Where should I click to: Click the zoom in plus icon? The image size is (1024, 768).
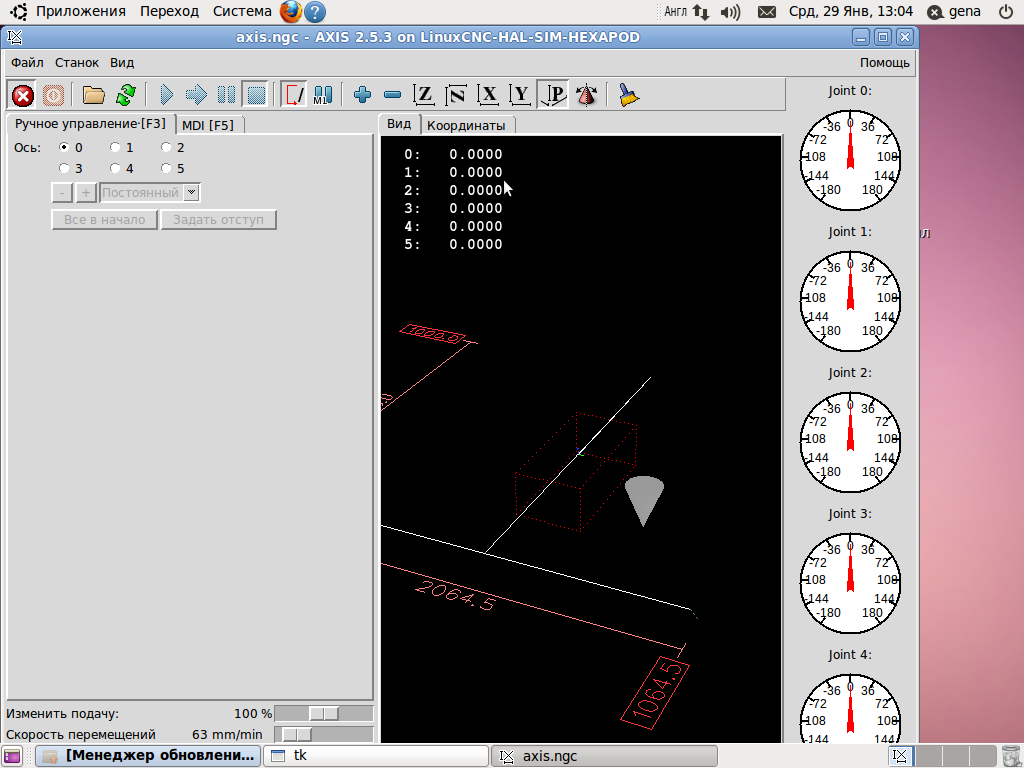(363, 95)
